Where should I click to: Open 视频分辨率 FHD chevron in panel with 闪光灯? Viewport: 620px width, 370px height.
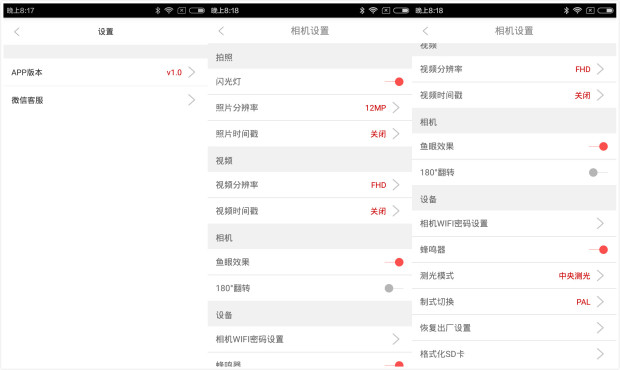click(396, 185)
